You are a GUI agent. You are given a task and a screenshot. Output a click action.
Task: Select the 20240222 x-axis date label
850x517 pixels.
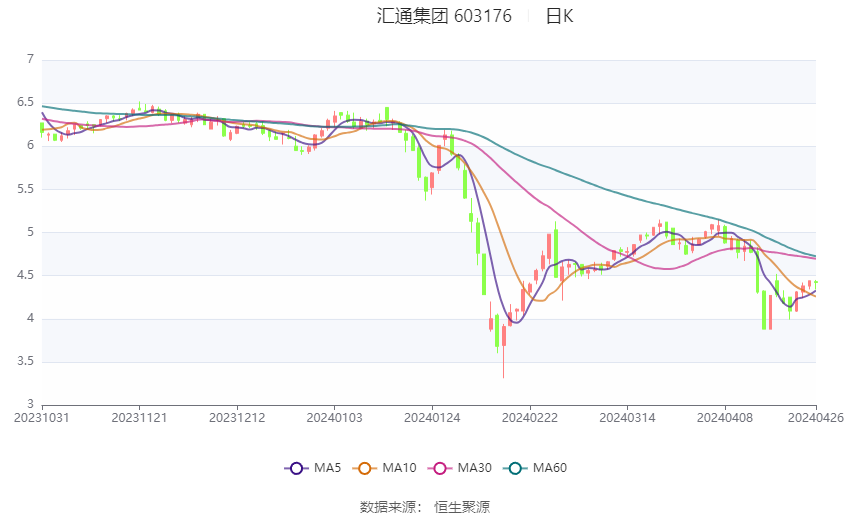click(530, 418)
